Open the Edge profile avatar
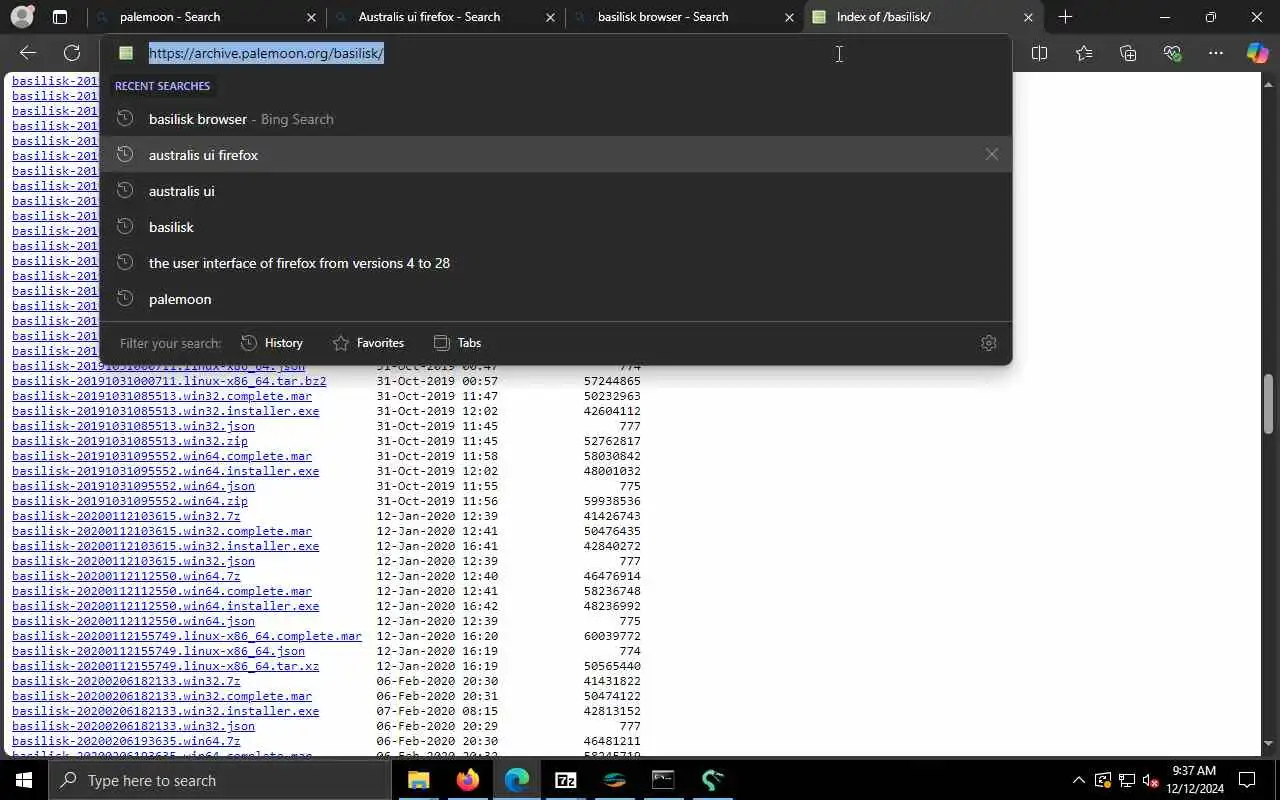The image size is (1280, 800). (x=22, y=17)
